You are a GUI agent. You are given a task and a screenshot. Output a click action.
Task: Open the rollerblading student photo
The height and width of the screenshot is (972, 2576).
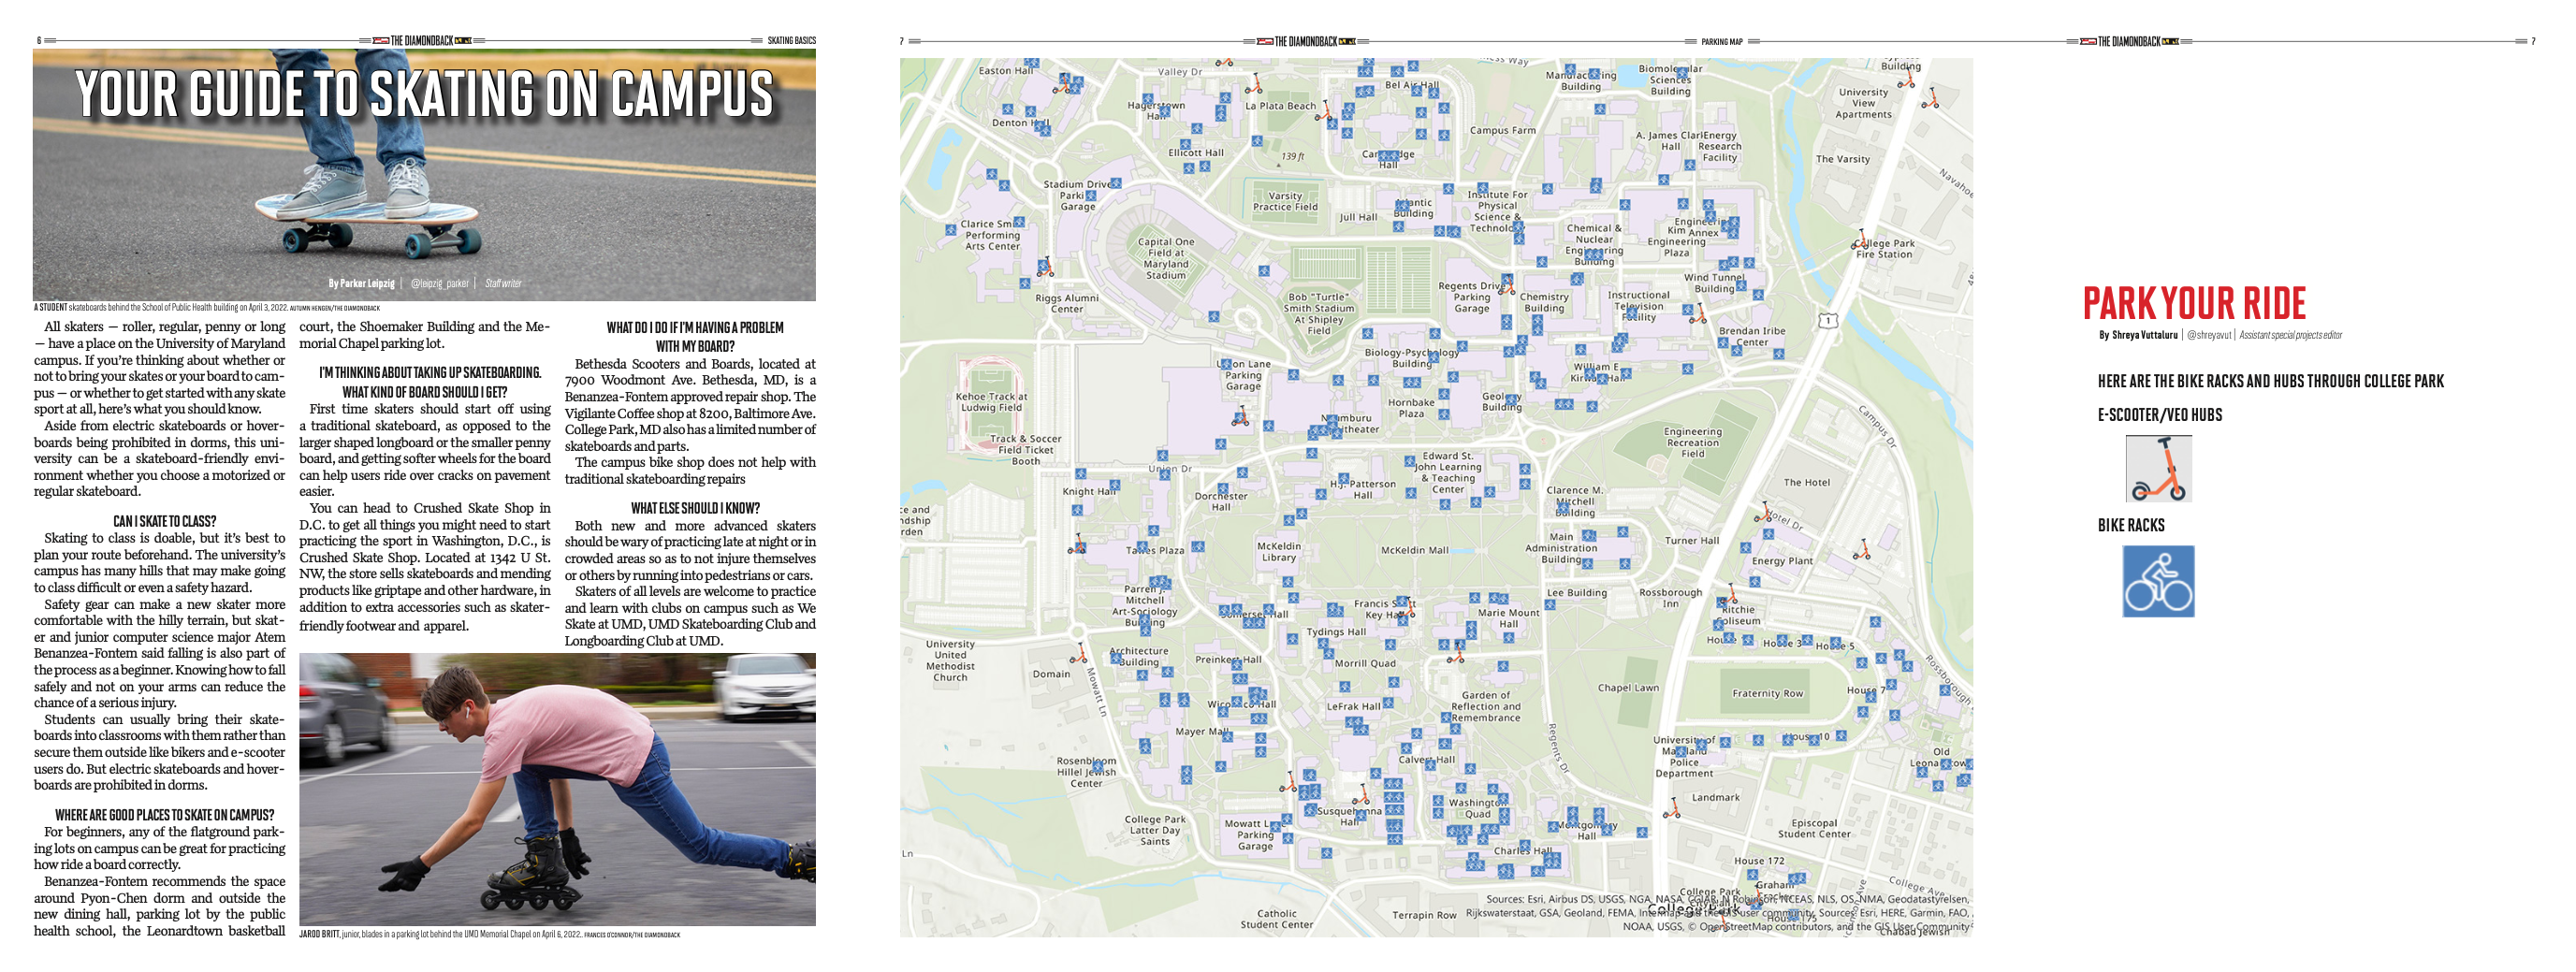(x=557, y=789)
